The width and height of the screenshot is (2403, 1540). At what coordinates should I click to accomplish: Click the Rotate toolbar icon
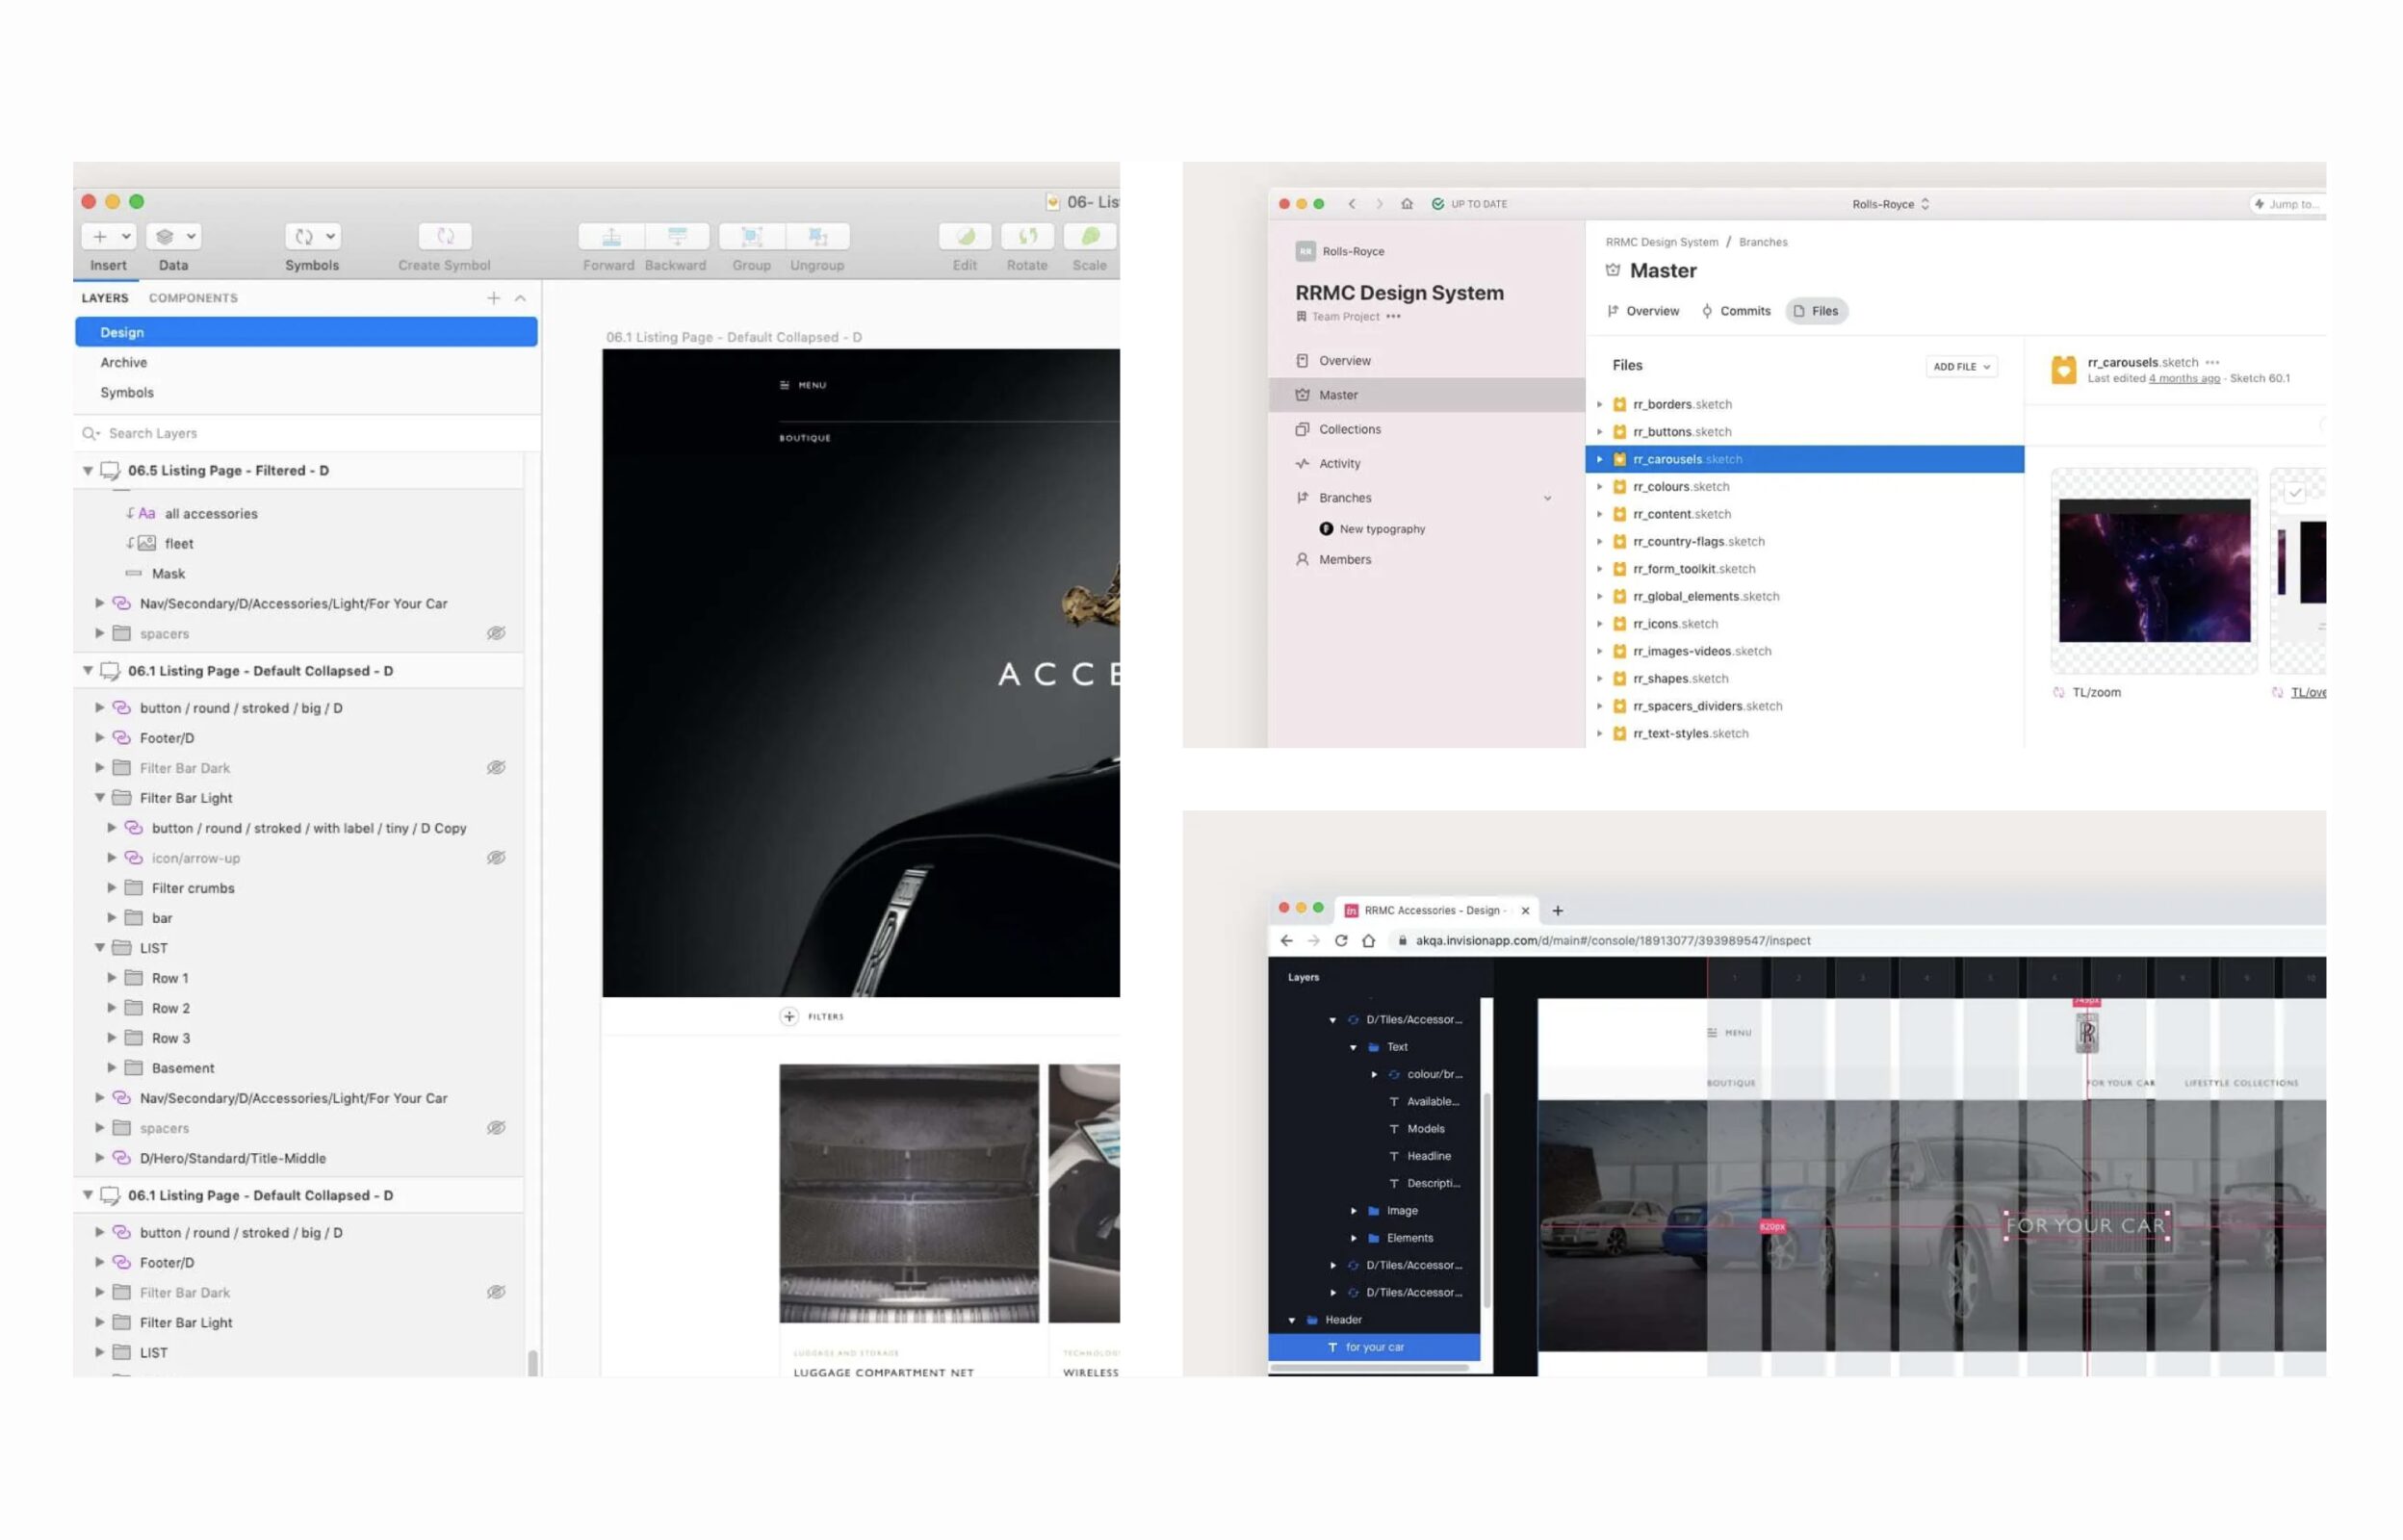point(1027,236)
